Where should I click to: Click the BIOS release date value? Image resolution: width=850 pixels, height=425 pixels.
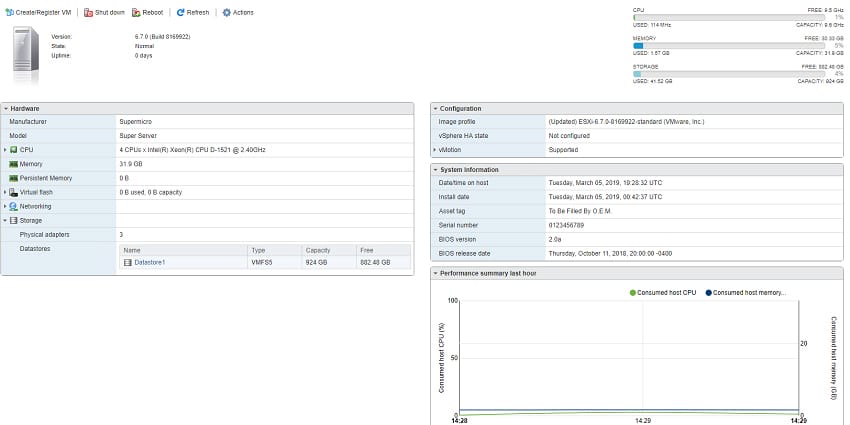pos(610,254)
